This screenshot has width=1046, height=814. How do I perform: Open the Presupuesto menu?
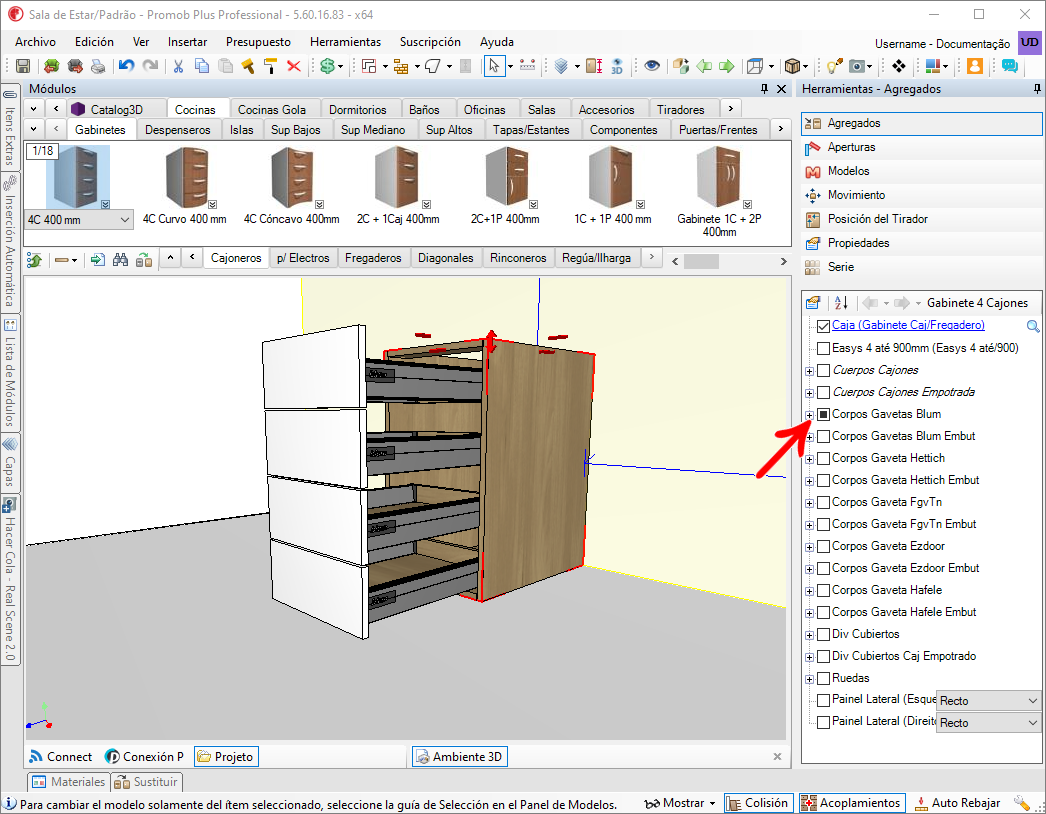point(258,41)
